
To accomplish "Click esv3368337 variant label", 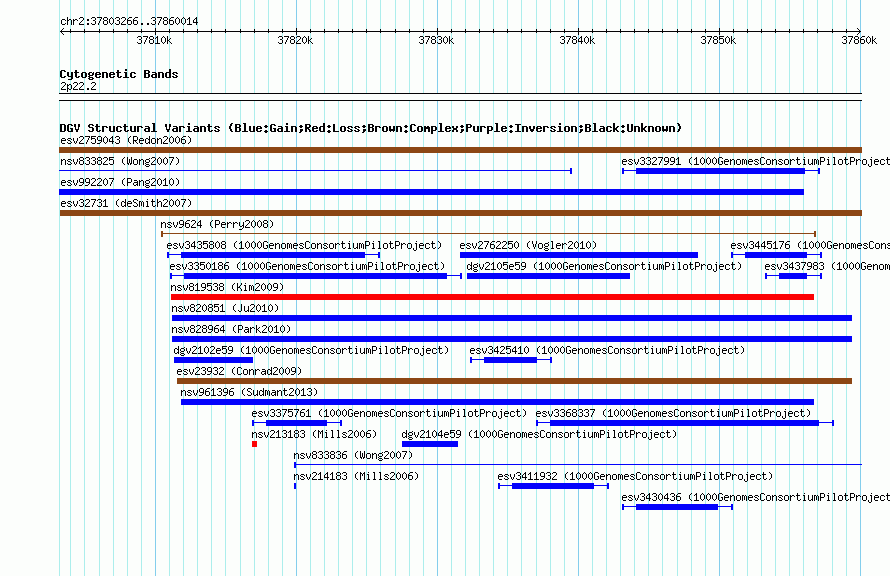I will coord(673,413).
